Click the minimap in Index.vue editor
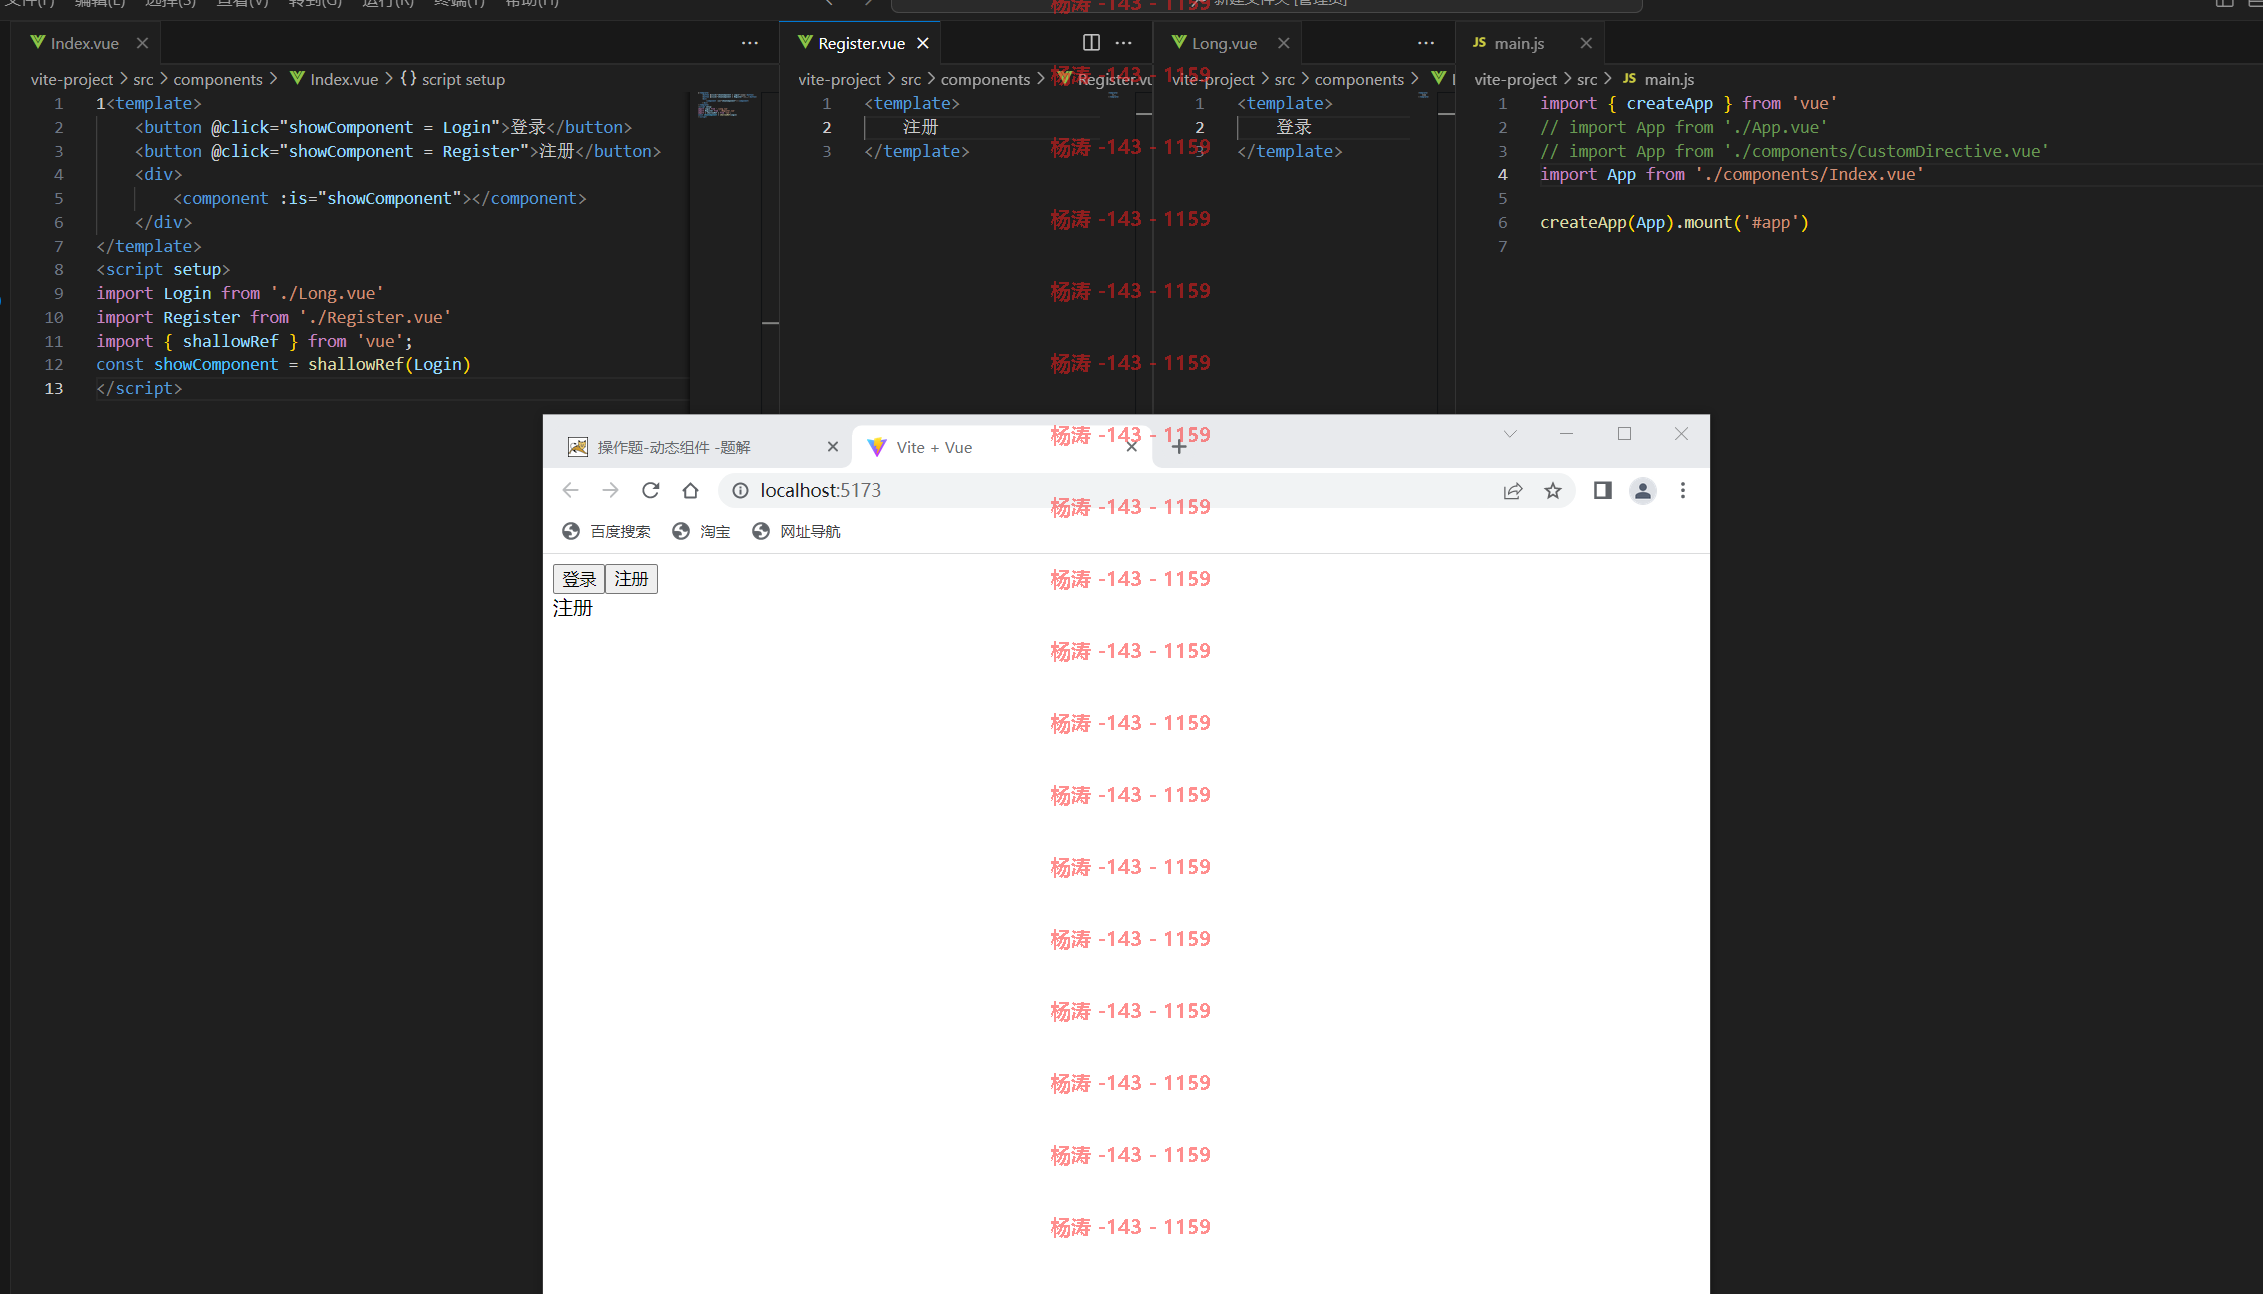The height and width of the screenshot is (1294, 2263). click(x=727, y=105)
